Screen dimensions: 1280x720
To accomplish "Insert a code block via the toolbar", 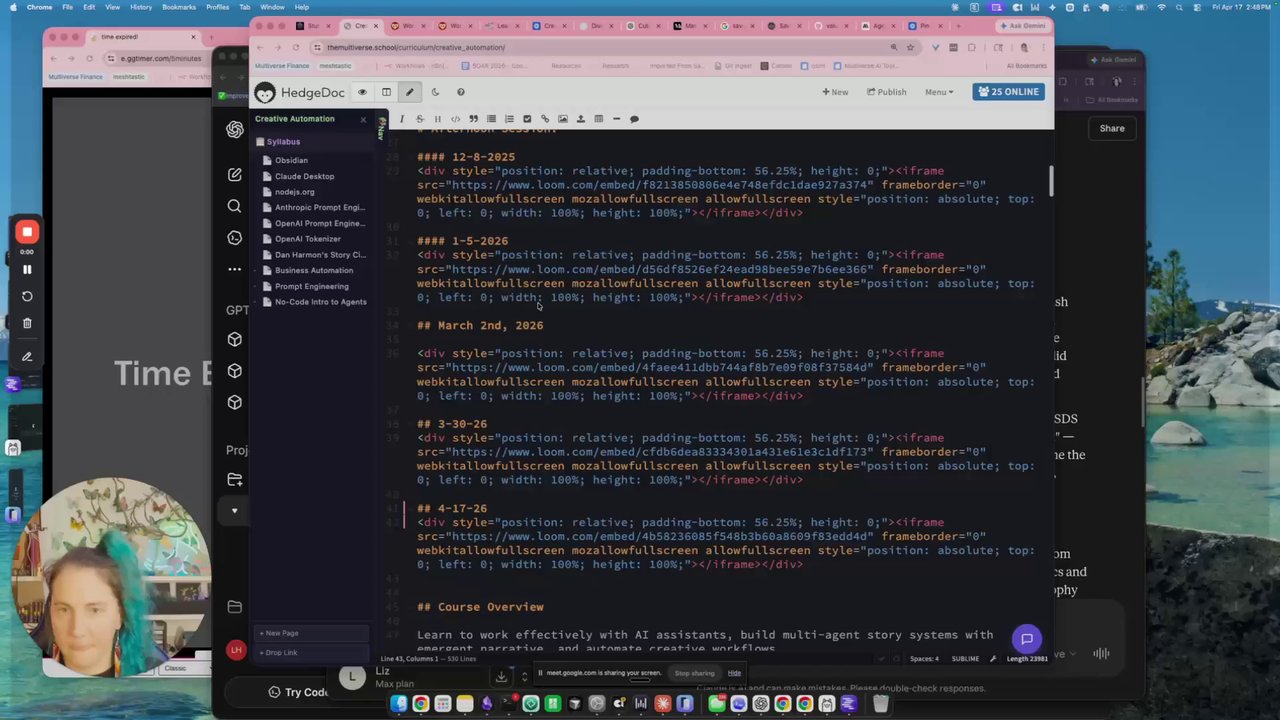I will point(455,119).
